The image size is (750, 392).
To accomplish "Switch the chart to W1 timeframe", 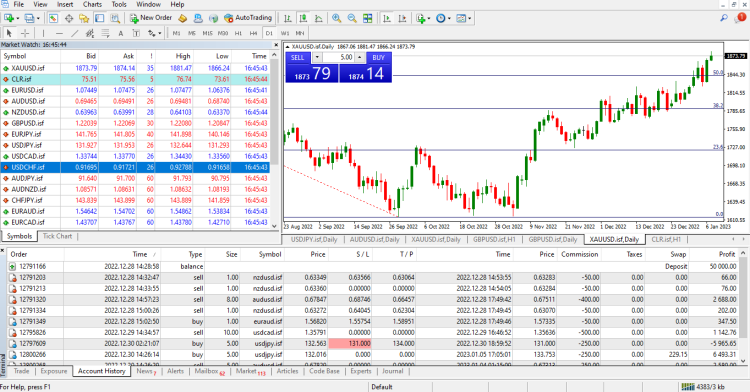I will coord(285,33).
